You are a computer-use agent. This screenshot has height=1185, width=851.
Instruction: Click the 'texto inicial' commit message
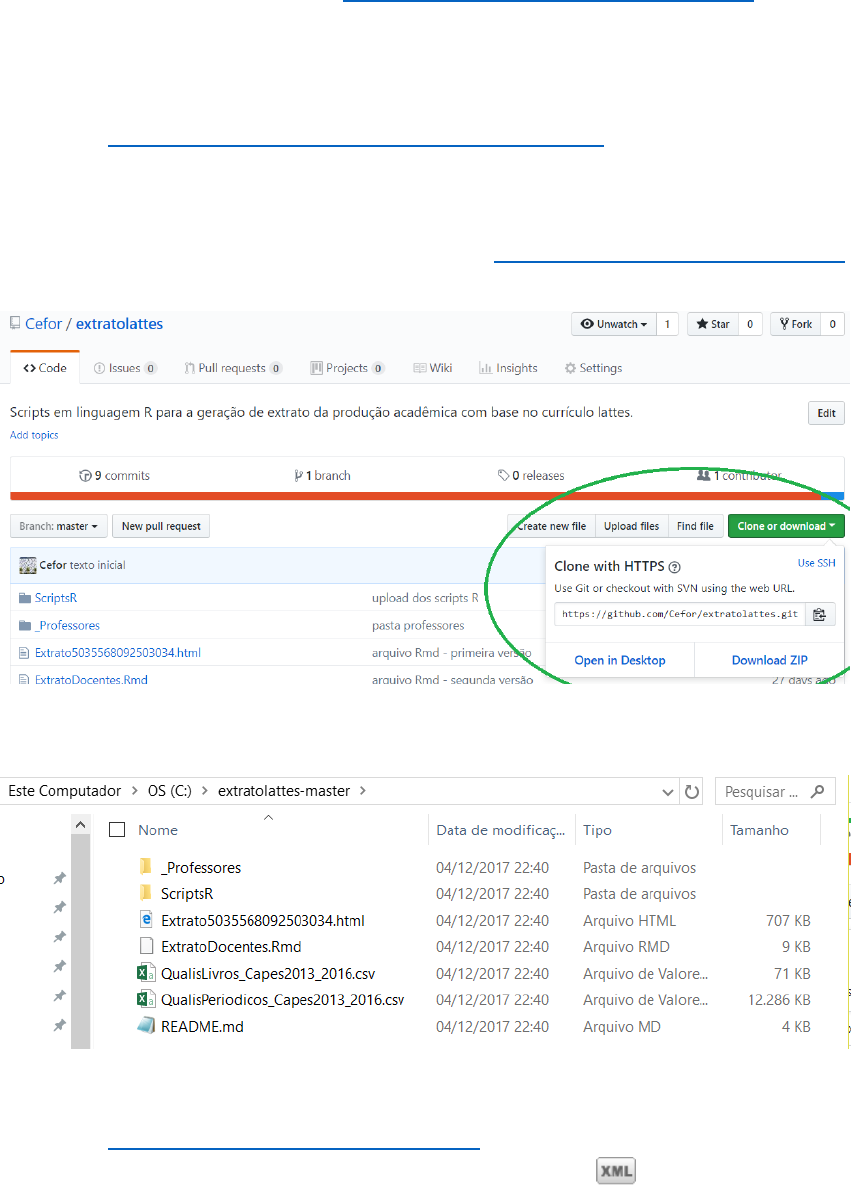tap(97, 565)
